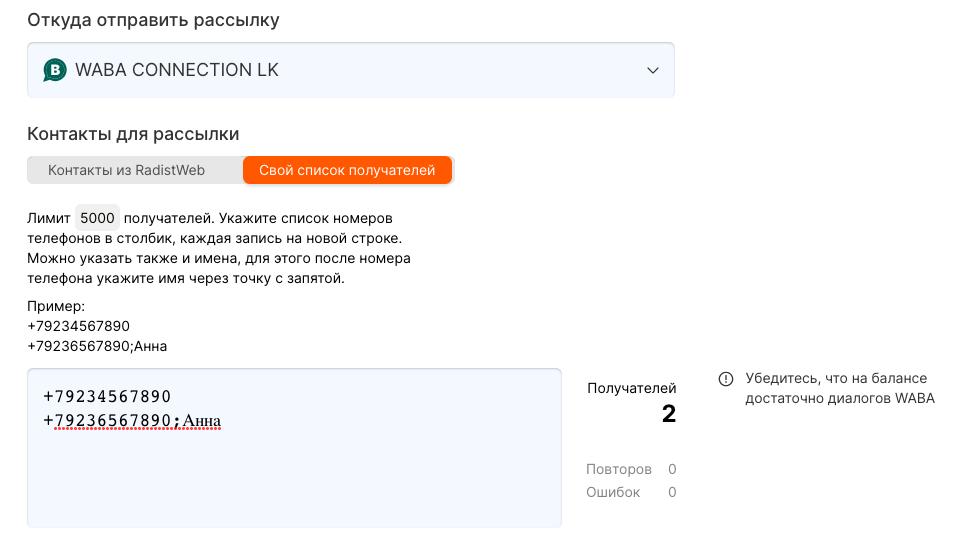Click the Повторов counter row
Screen dimensions: 979x544
point(631,469)
